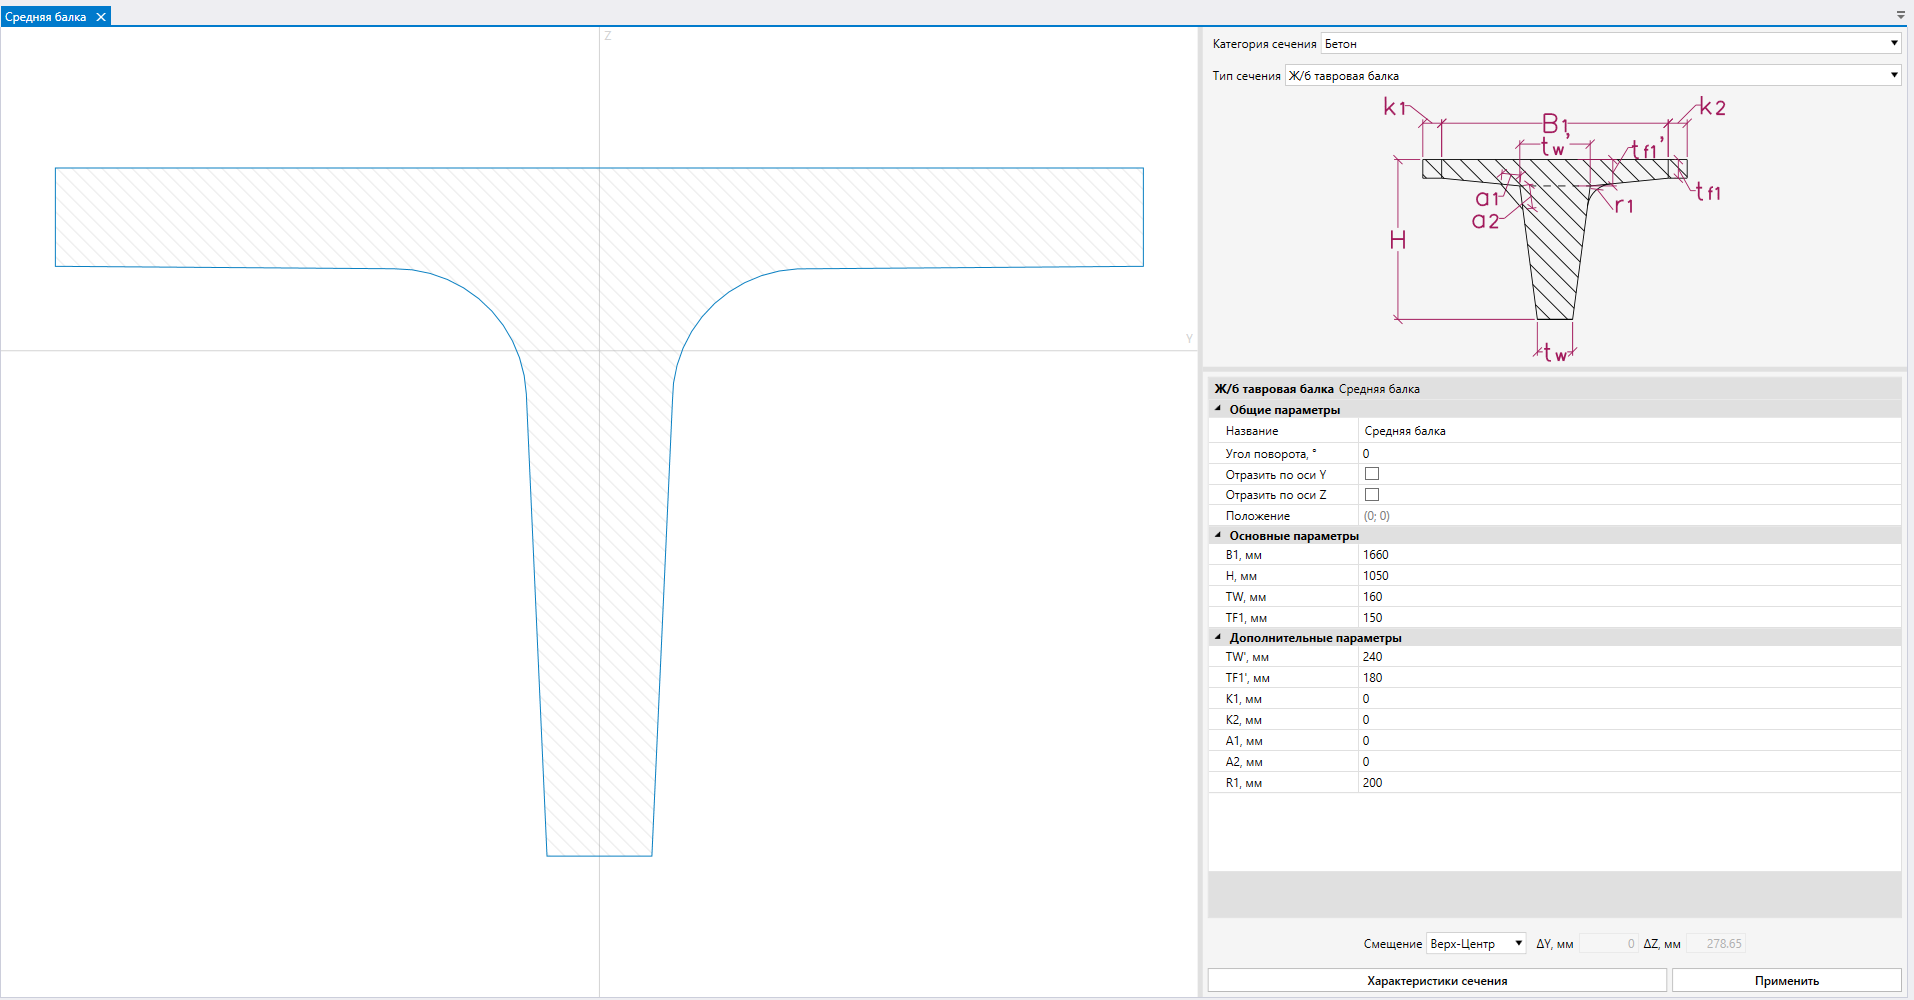Edit the TF1 value 150
The height and width of the screenshot is (1000, 1914).
pos(1630,618)
